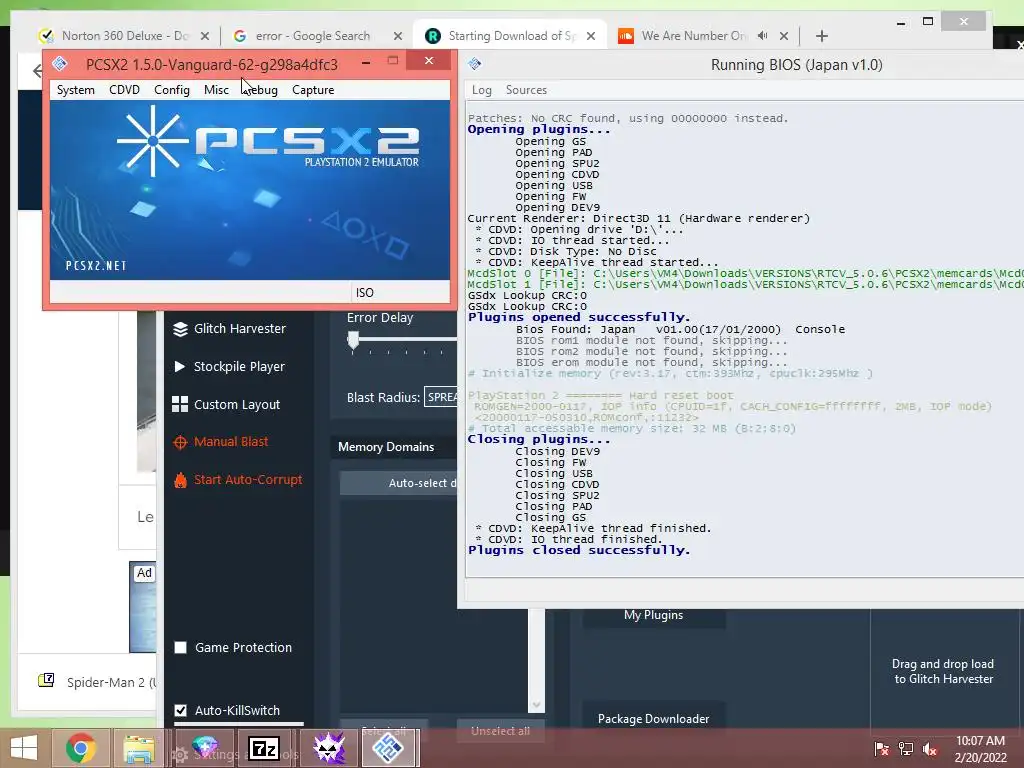Viewport: 1024px width, 768px height.
Task: Enable the Game Protection checkbox
Action: coord(181,647)
